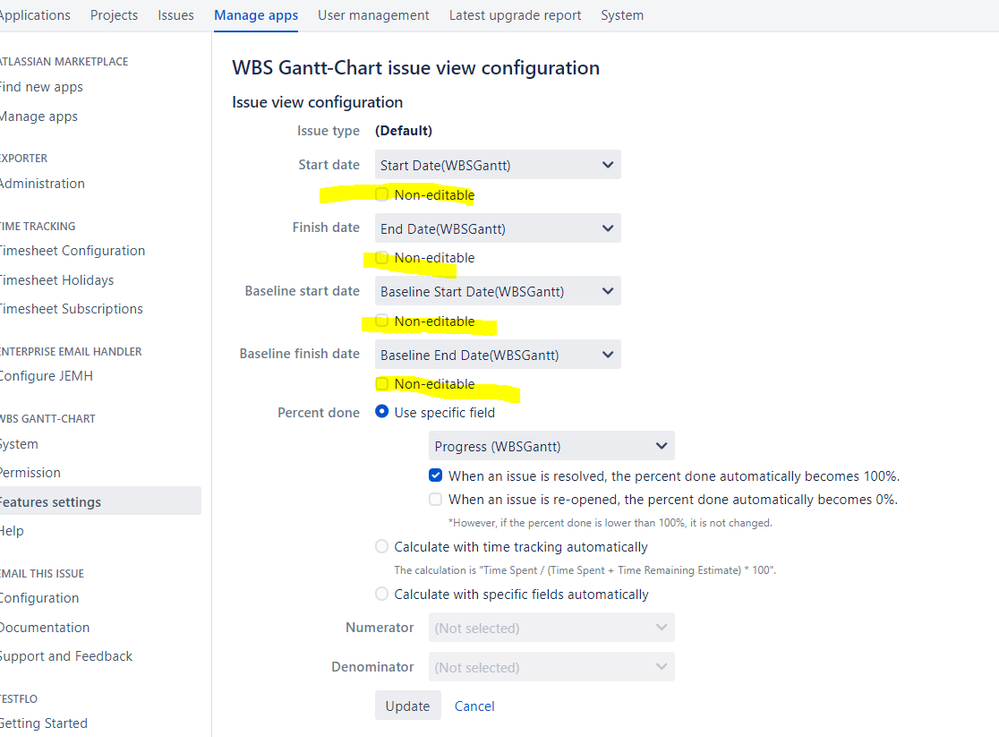The width and height of the screenshot is (999, 737).
Task: Open Manage apps in the sidebar
Action: coord(39,116)
